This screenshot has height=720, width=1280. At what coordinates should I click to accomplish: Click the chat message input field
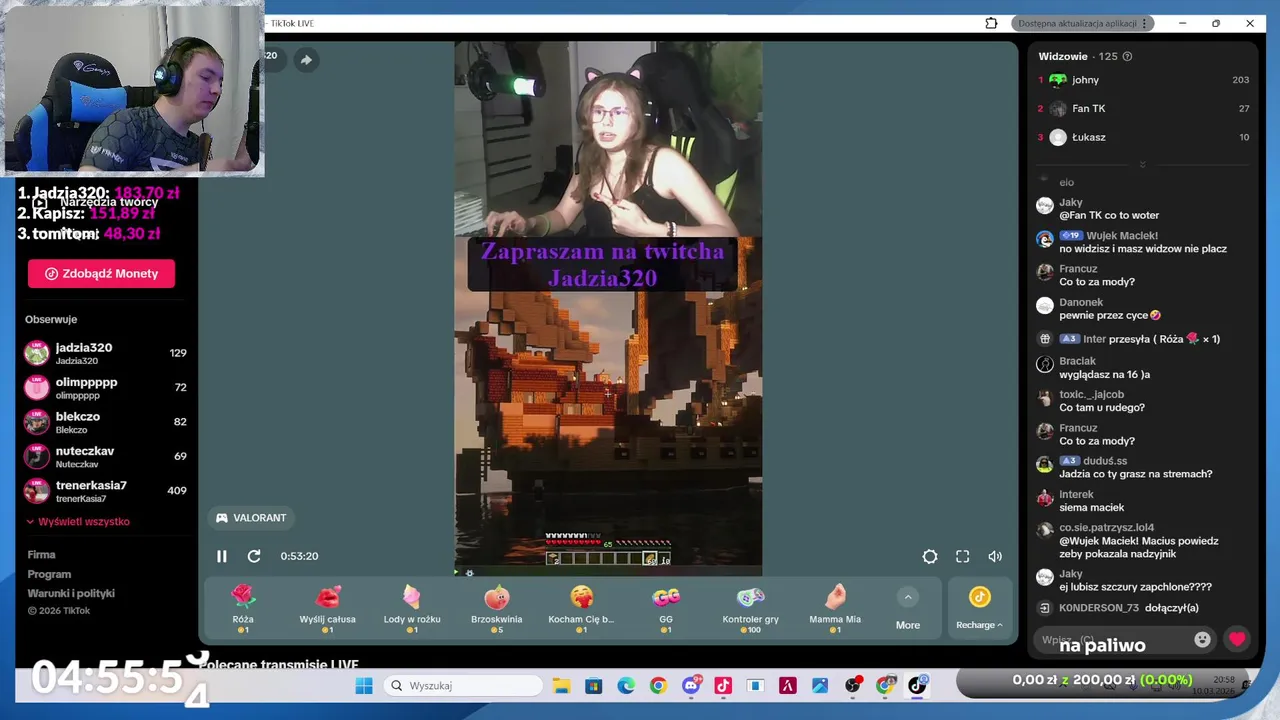[x=1113, y=640]
